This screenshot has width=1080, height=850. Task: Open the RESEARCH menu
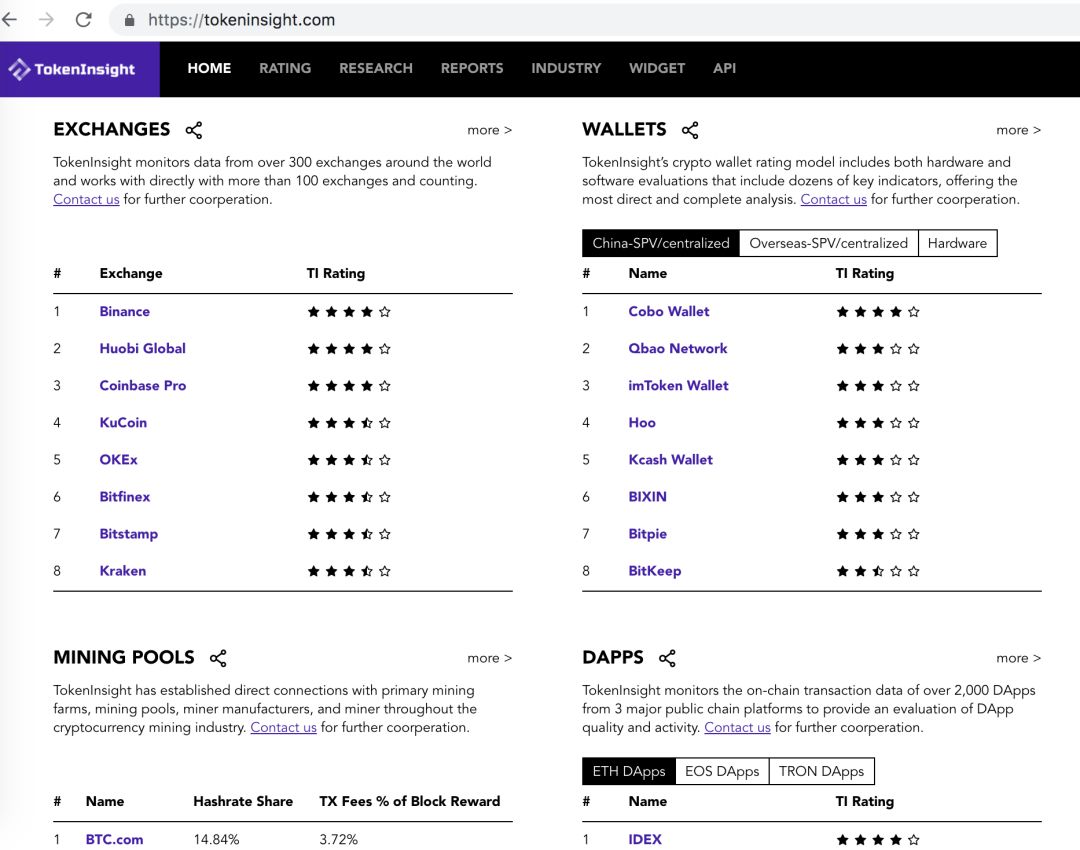tap(376, 68)
